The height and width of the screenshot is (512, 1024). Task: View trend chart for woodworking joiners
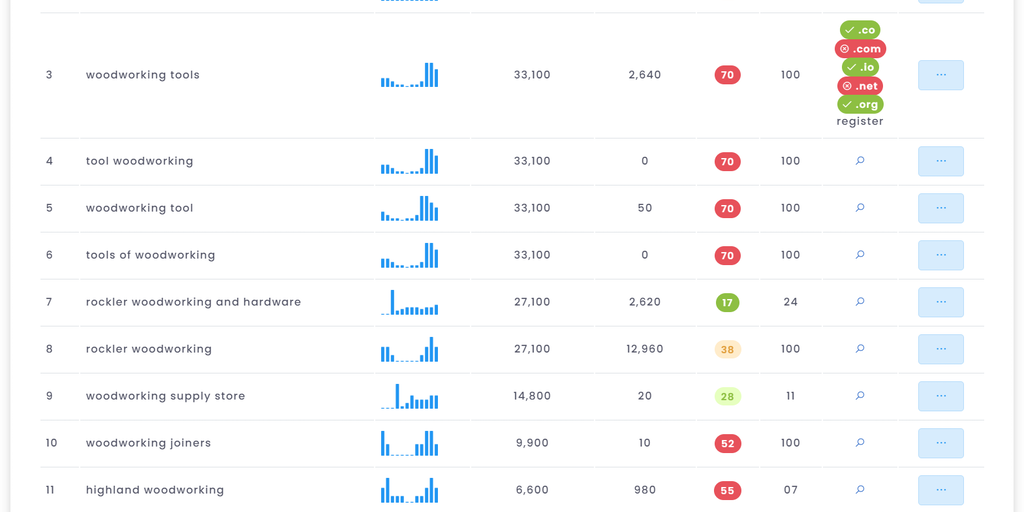[409, 443]
